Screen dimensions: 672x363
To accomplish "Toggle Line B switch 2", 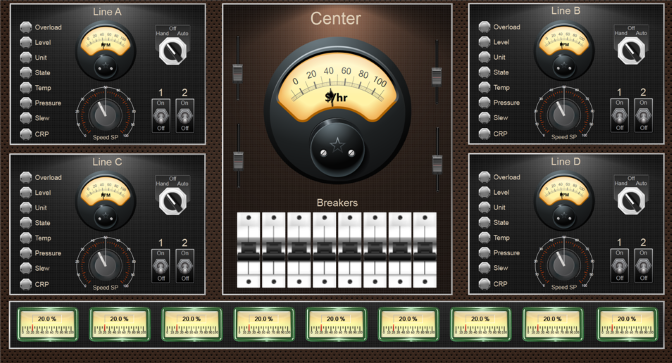I will tap(643, 115).
